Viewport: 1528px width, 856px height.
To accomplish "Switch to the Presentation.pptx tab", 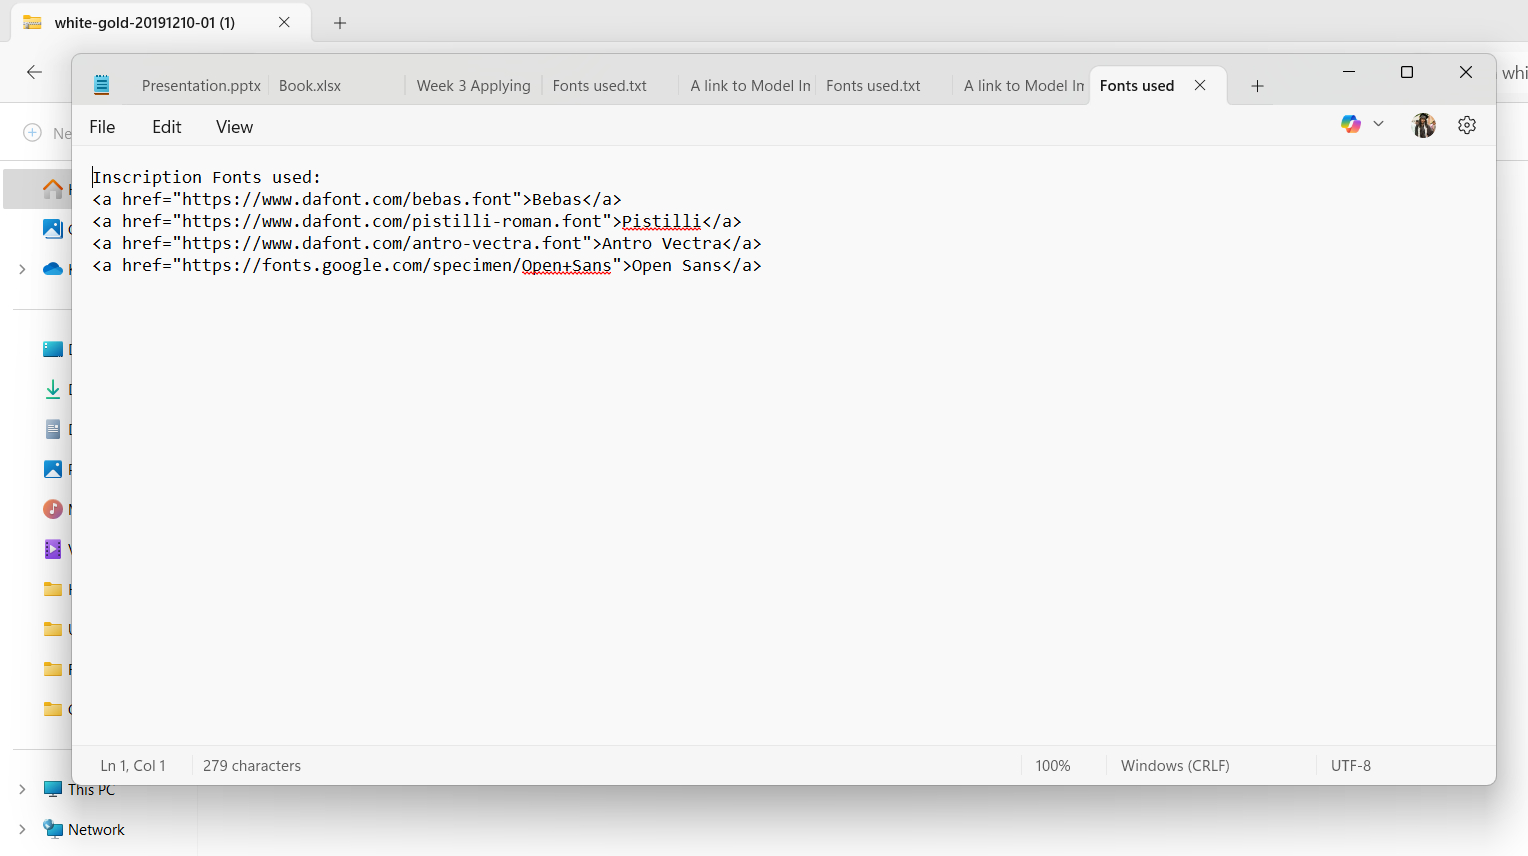I will [200, 86].
